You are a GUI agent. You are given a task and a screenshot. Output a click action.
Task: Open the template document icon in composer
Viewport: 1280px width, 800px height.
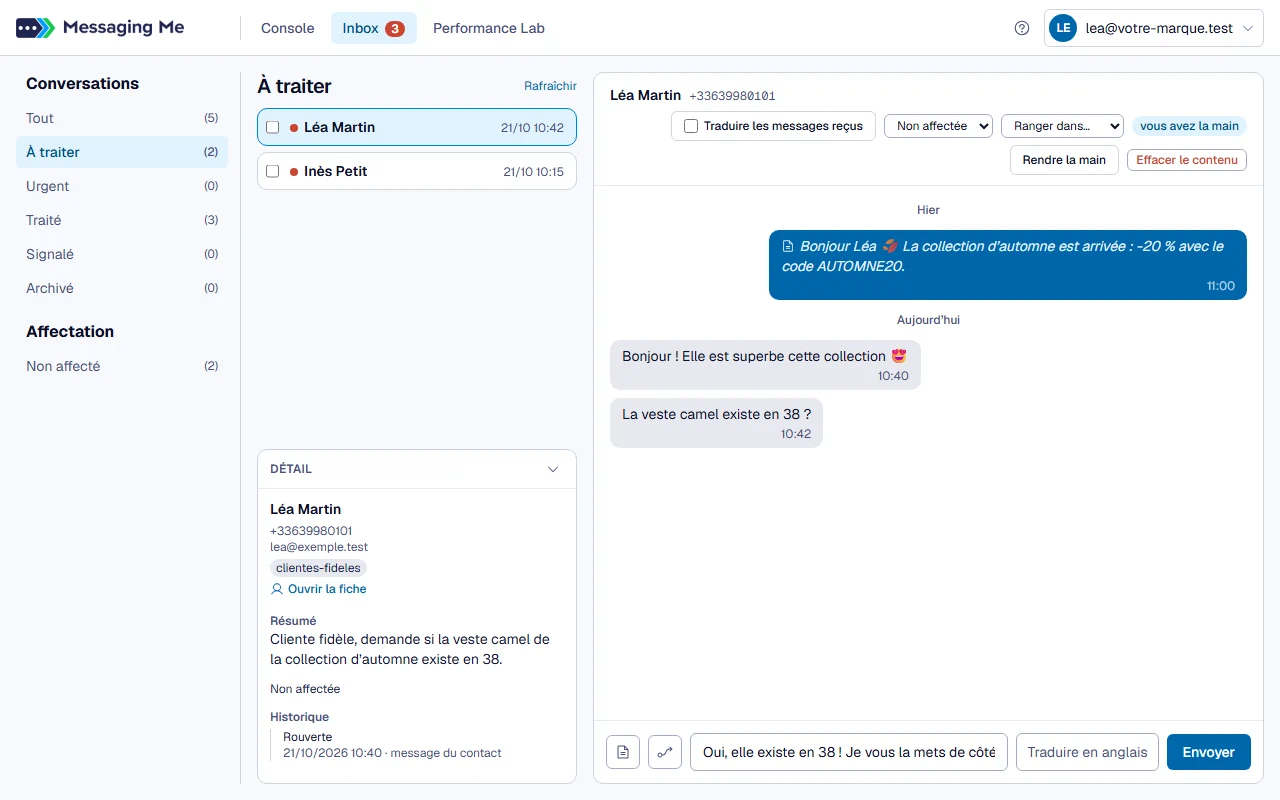pos(623,752)
